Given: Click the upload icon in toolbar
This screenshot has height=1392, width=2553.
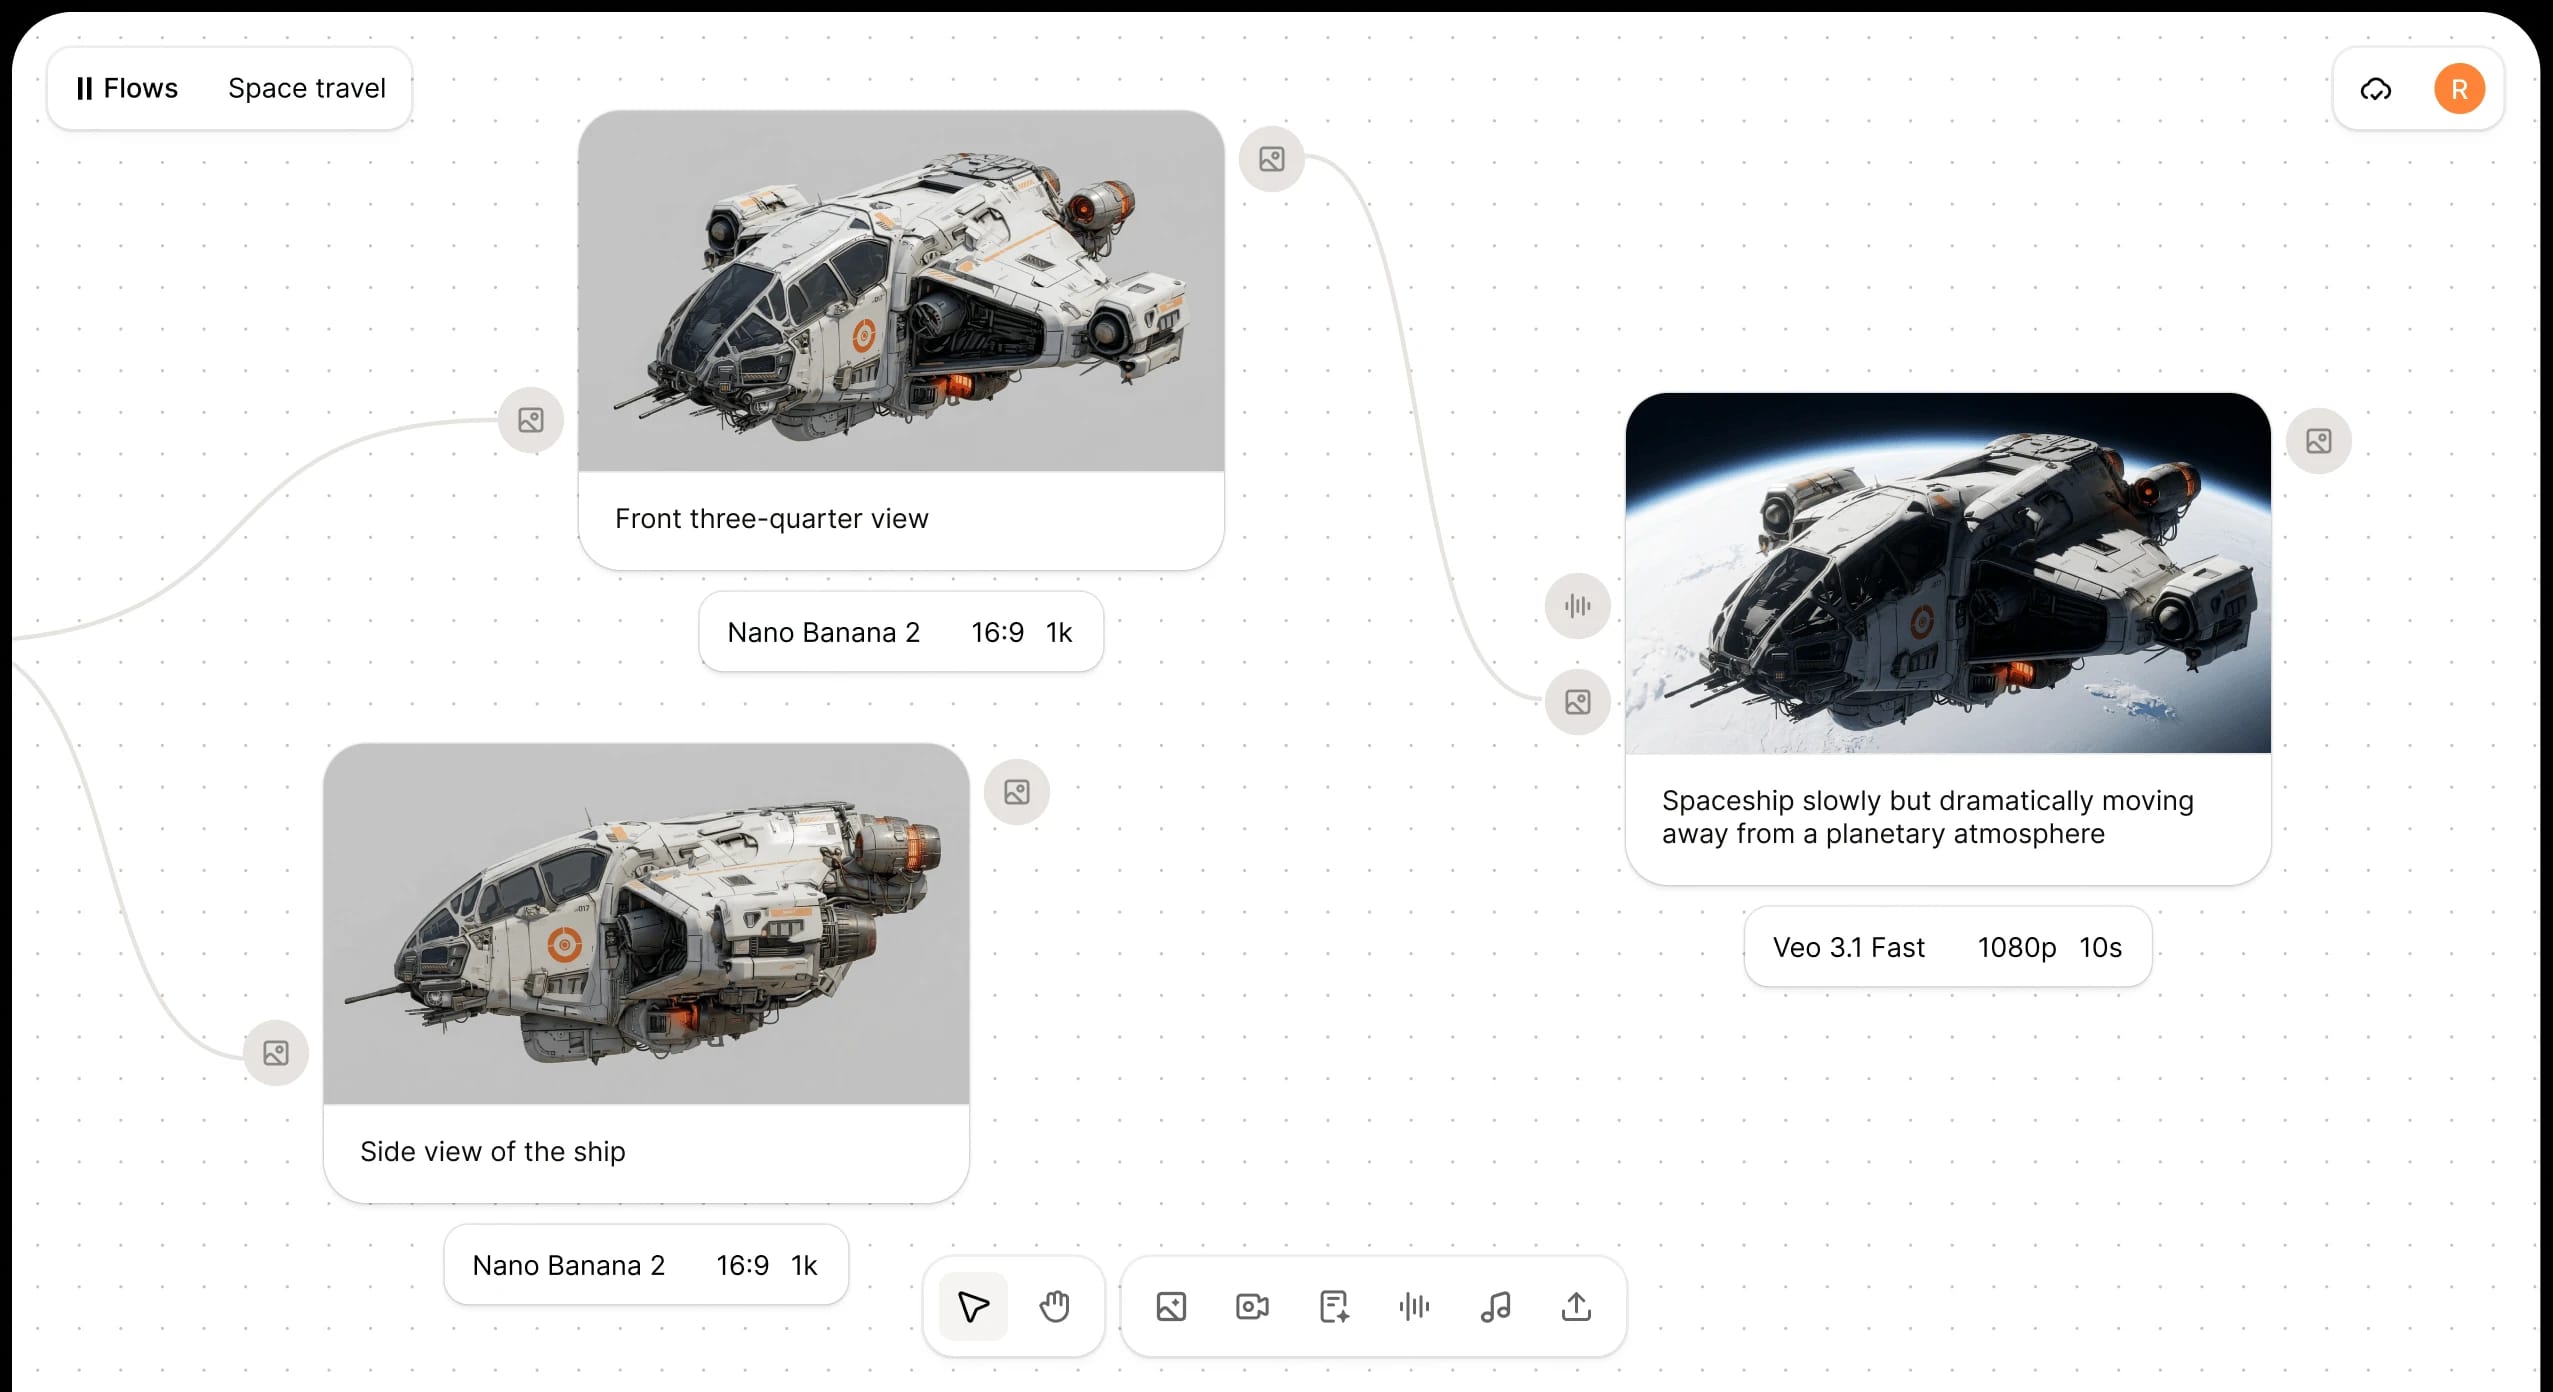Looking at the screenshot, I should 1576,1306.
